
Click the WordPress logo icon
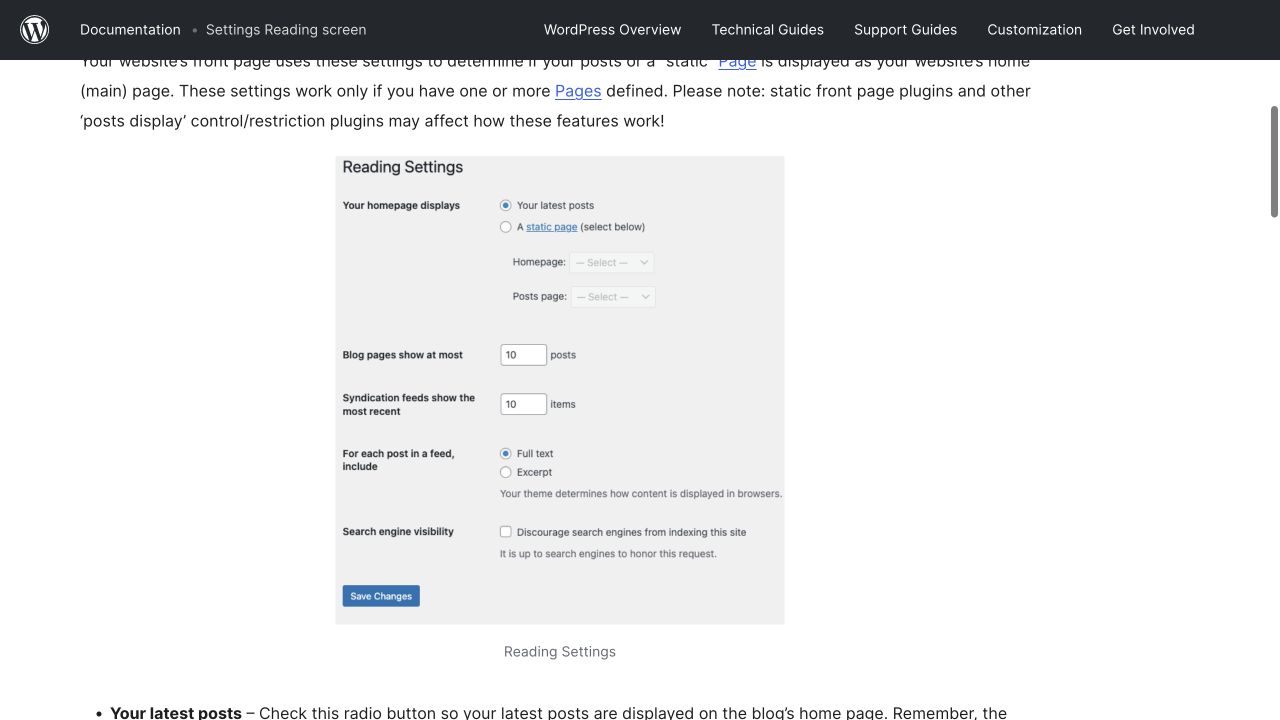35,30
